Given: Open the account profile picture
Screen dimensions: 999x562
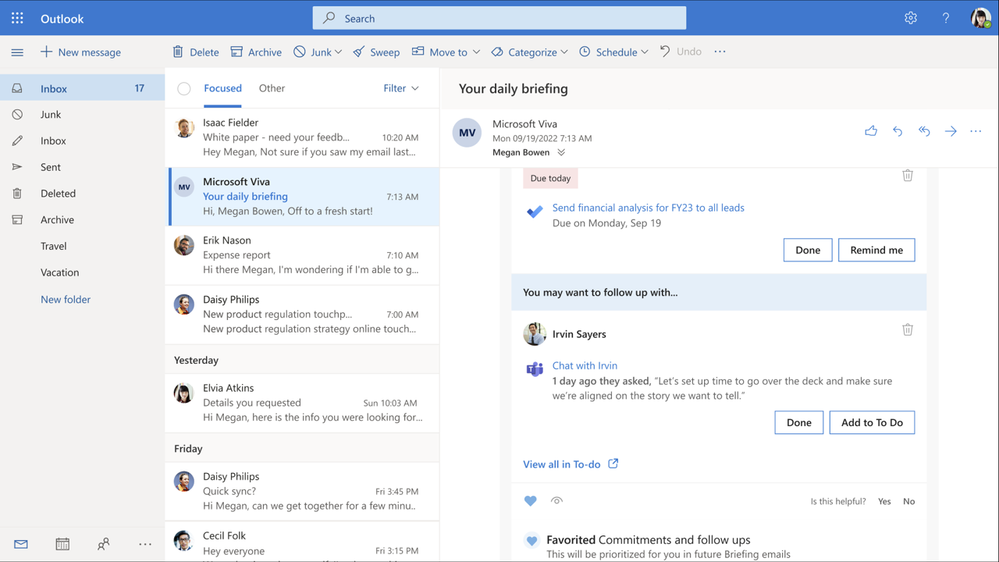Looking at the screenshot, I should coord(980,18).
